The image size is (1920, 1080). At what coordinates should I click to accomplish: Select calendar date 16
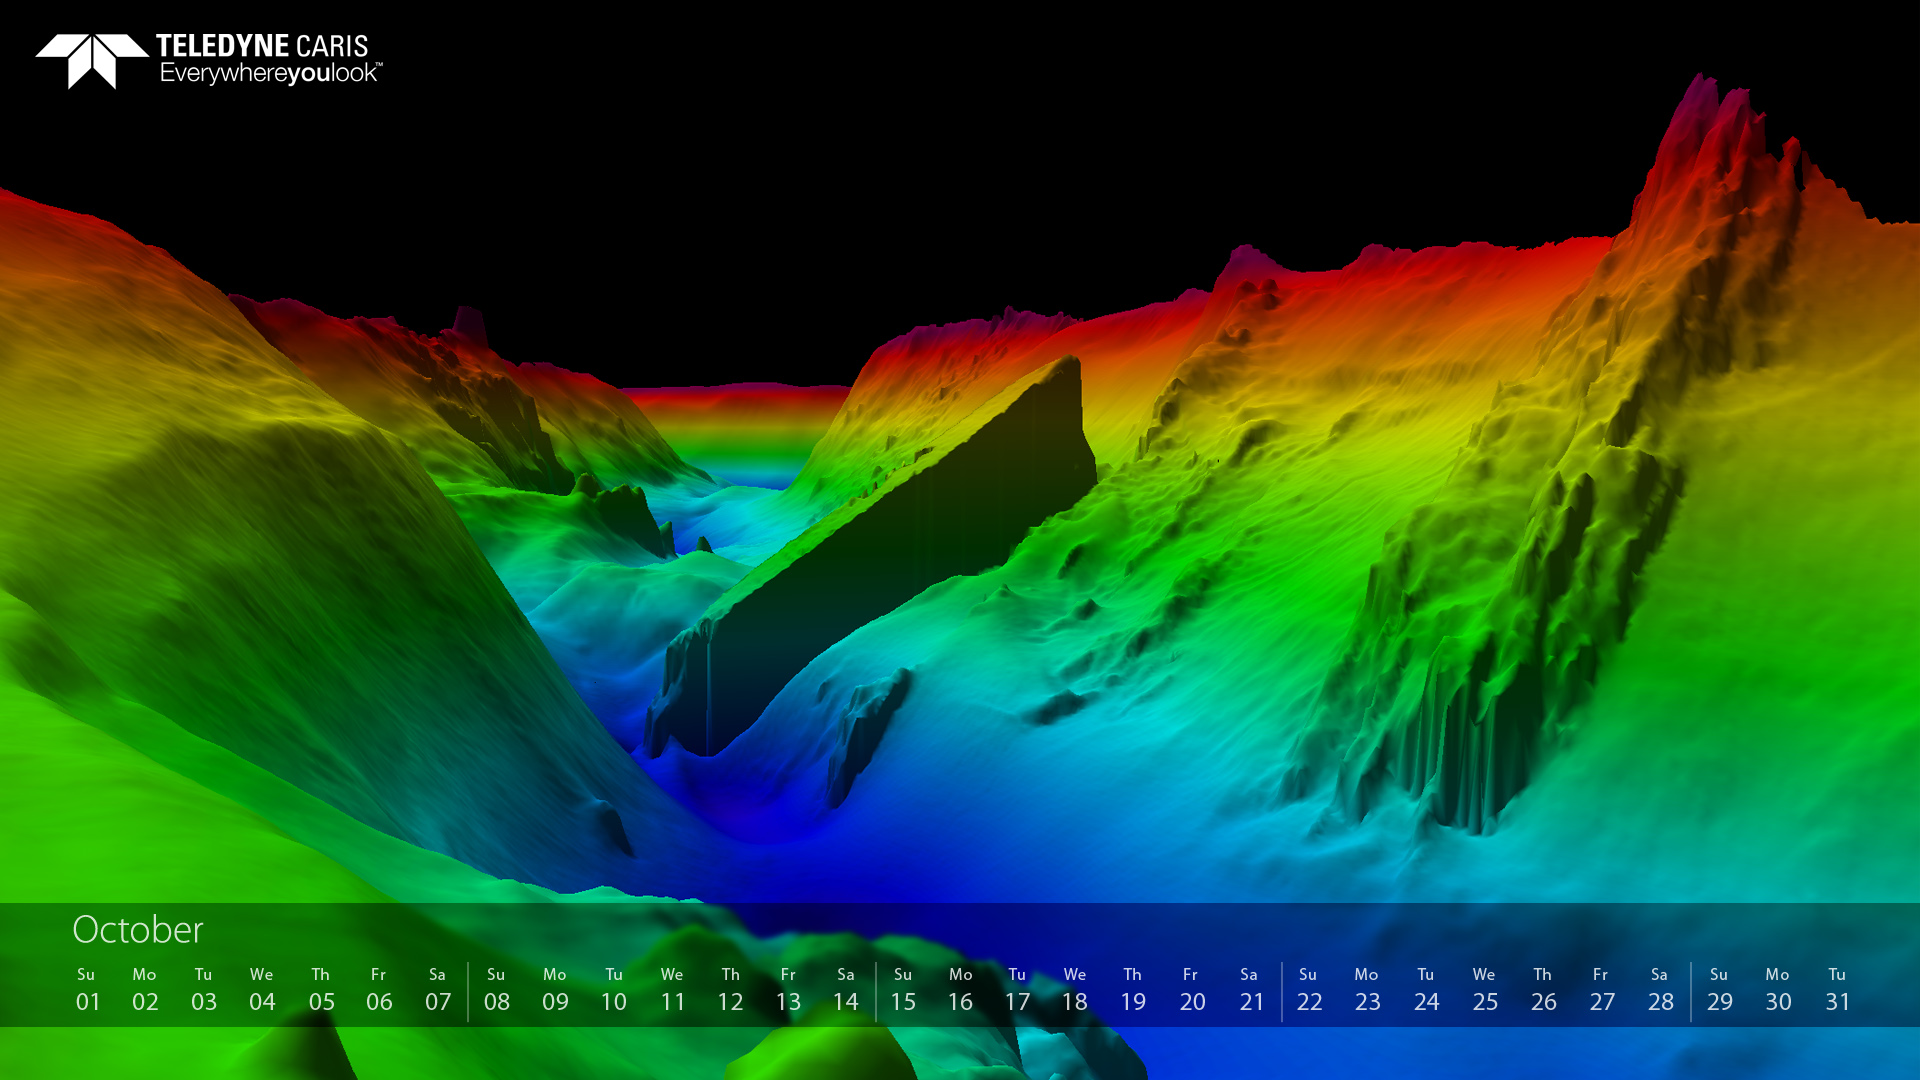pos(960,1002)
